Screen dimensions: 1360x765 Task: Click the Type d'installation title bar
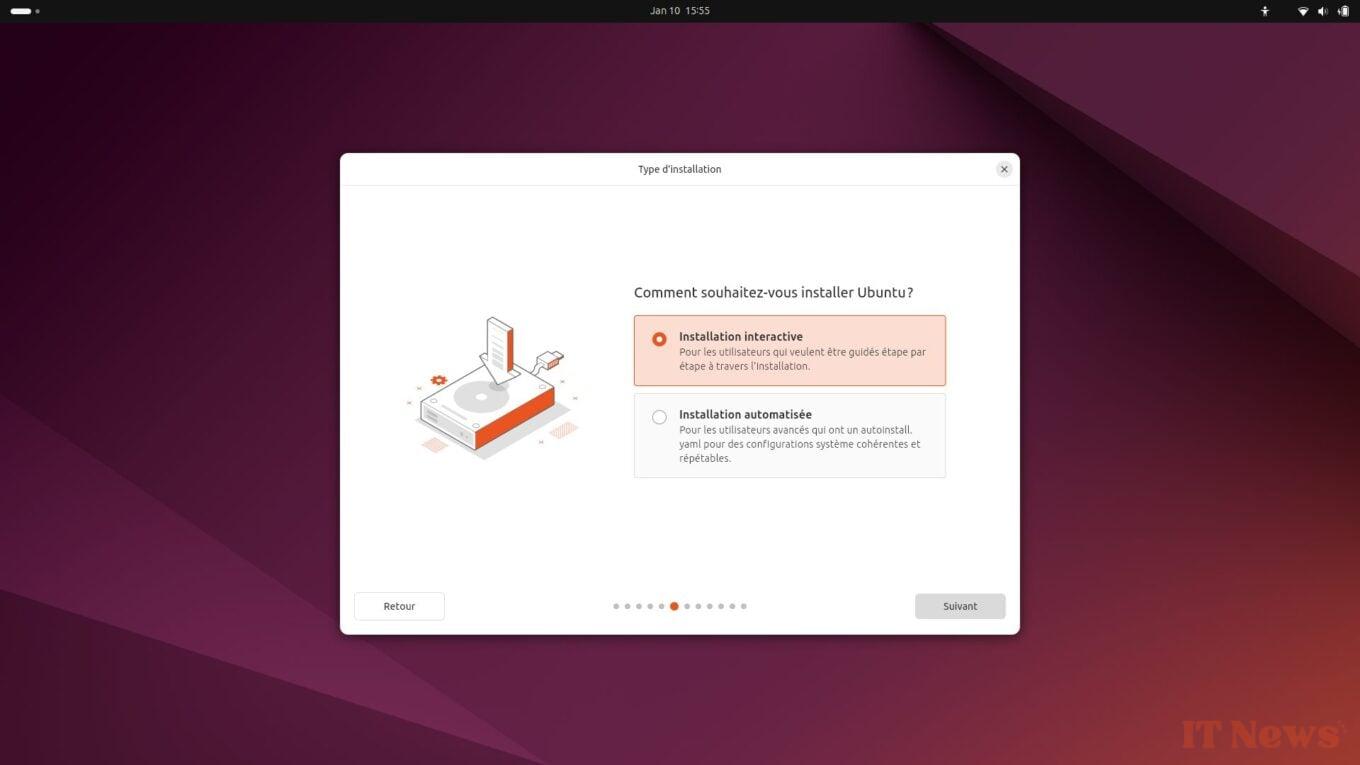point(680,169)
